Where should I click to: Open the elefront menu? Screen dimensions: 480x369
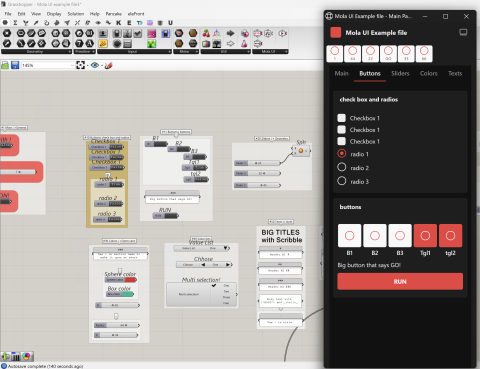(136, 14)
